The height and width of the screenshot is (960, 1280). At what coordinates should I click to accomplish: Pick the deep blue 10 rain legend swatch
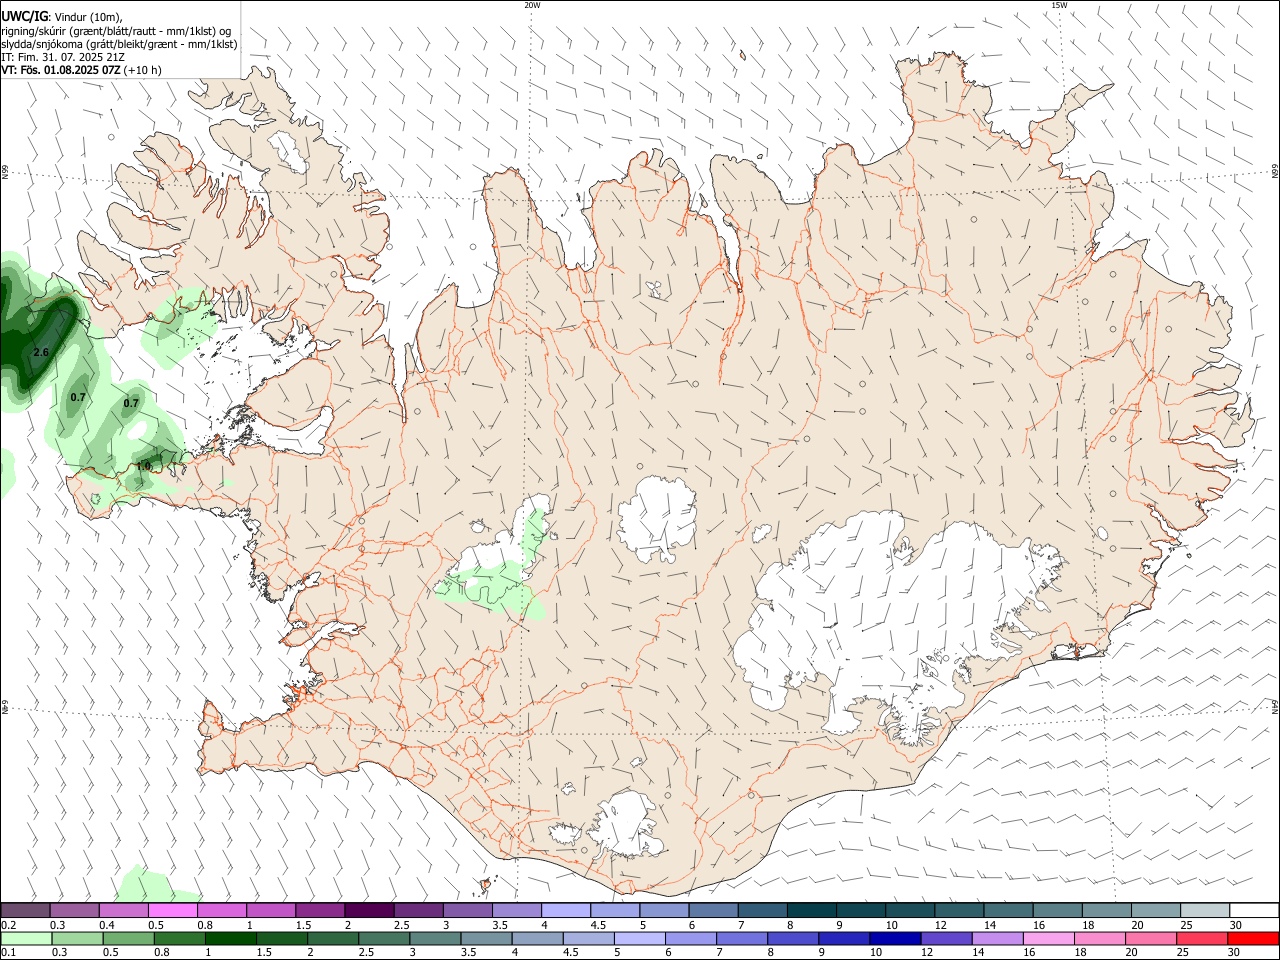click(895, 939)
